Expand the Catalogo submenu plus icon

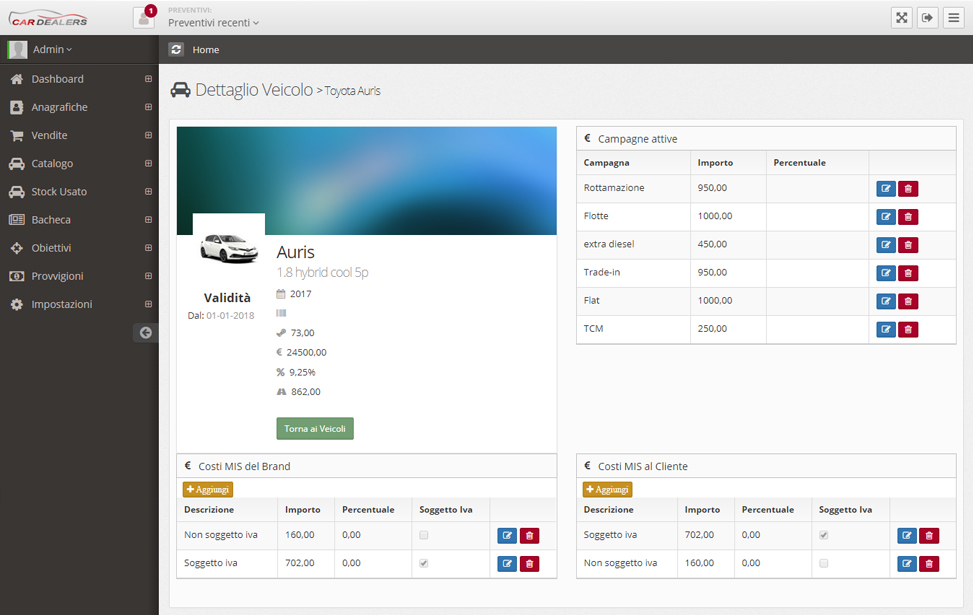pos(148,163)
